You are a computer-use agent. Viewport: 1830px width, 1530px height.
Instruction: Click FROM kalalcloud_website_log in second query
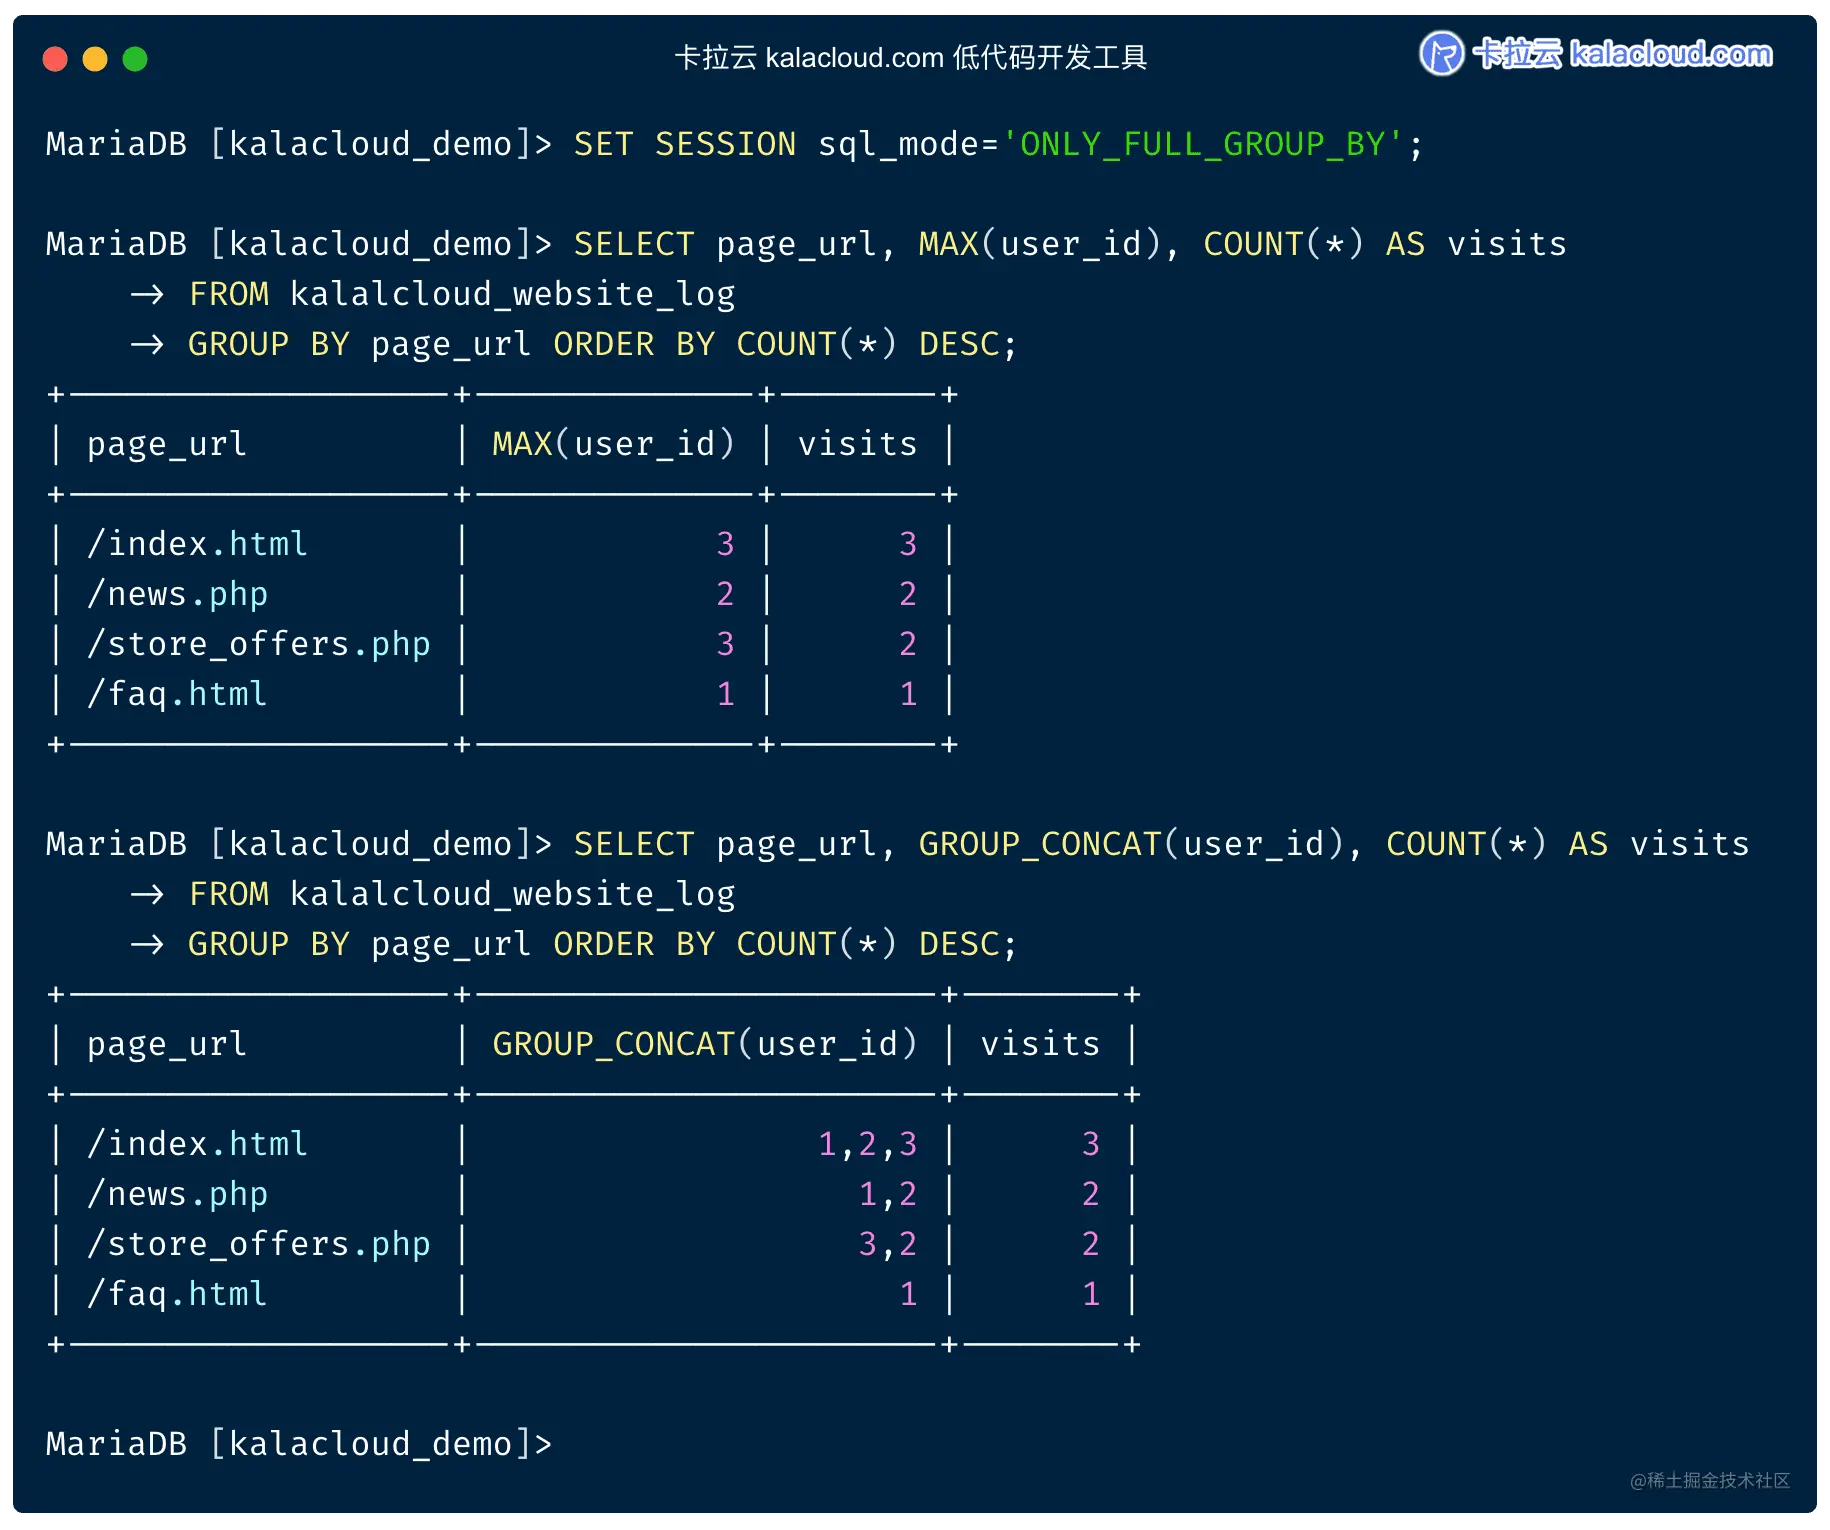[x=462, y=894]
